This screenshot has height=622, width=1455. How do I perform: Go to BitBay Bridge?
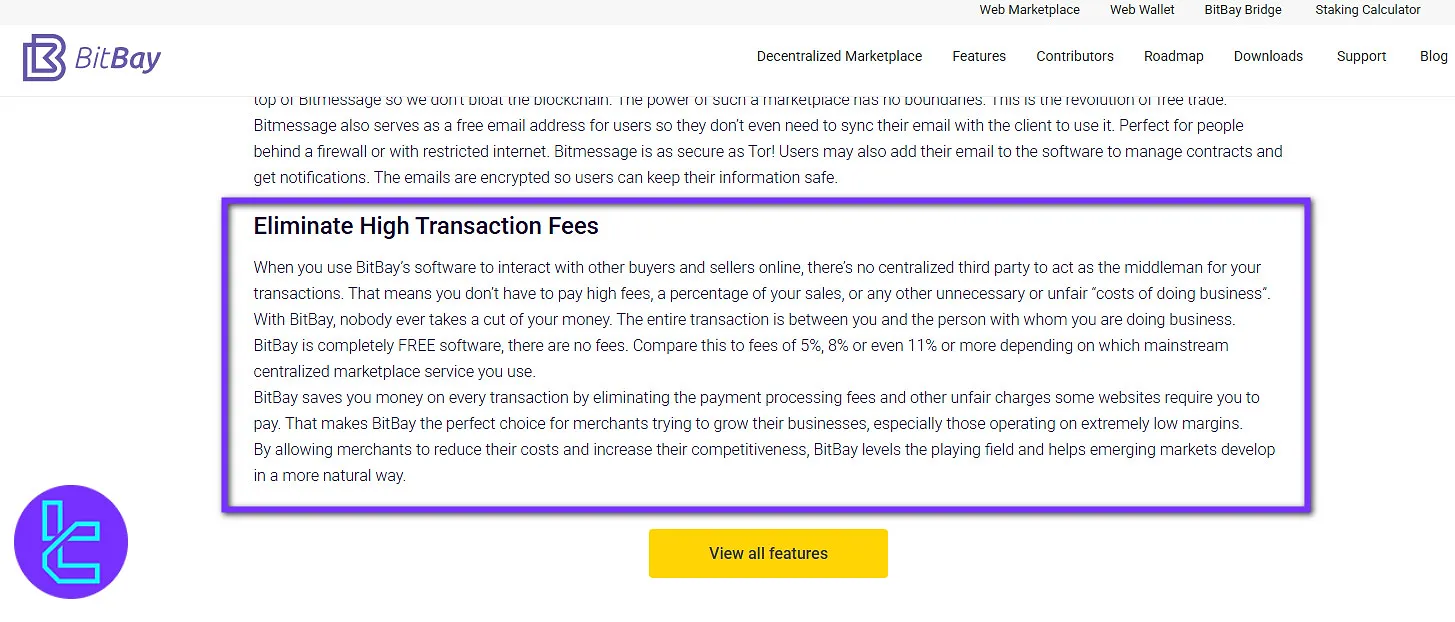click(x=1243, y=10)
